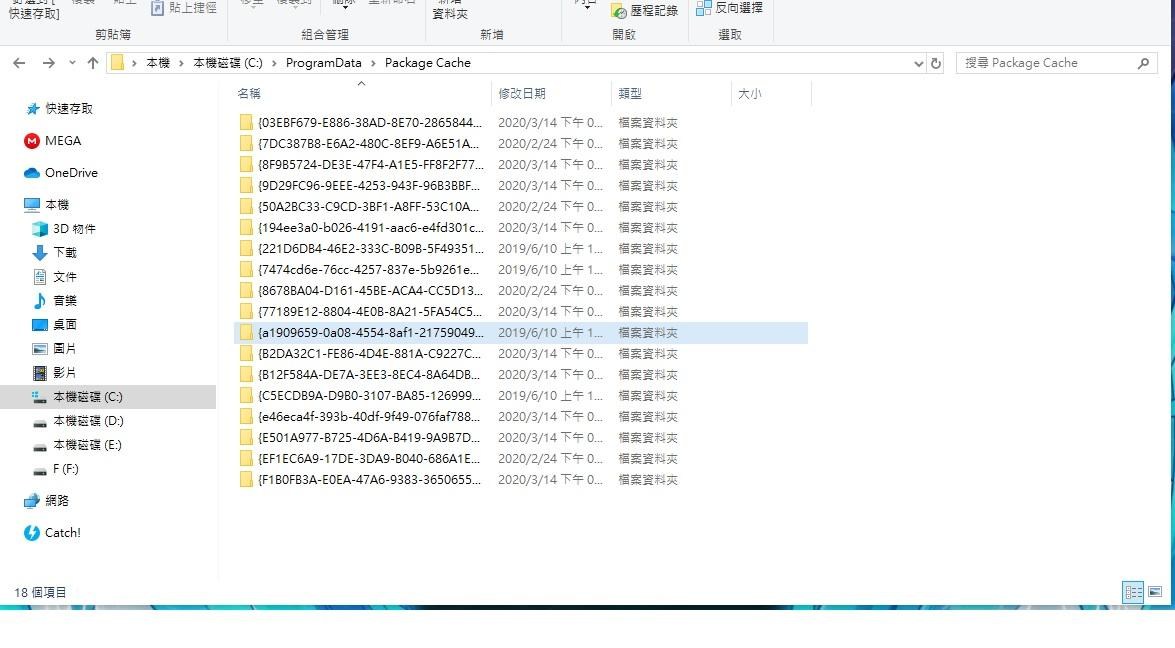Click the back navigation arrow
The width and height of the screenshot is (1175, 648).
pyautogui.click(x=20, y=62)
